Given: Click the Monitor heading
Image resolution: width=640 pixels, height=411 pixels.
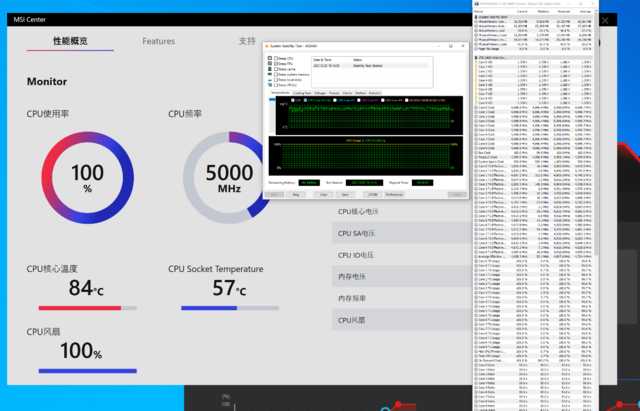Looking at the screenshot, I should pyautogui.click(x=47, y=82).
